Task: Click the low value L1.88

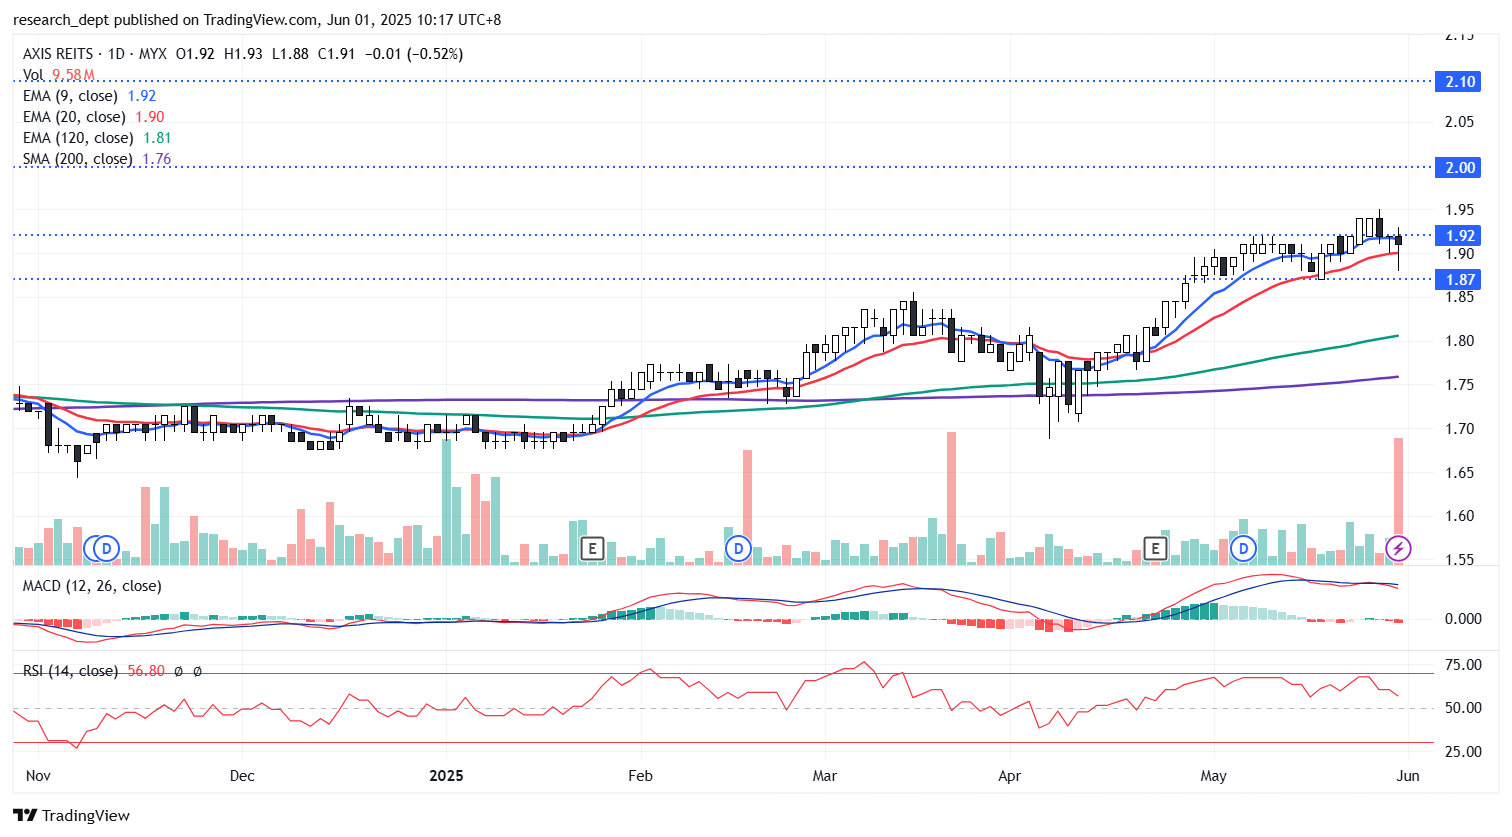Action: (x=290, y=54)
